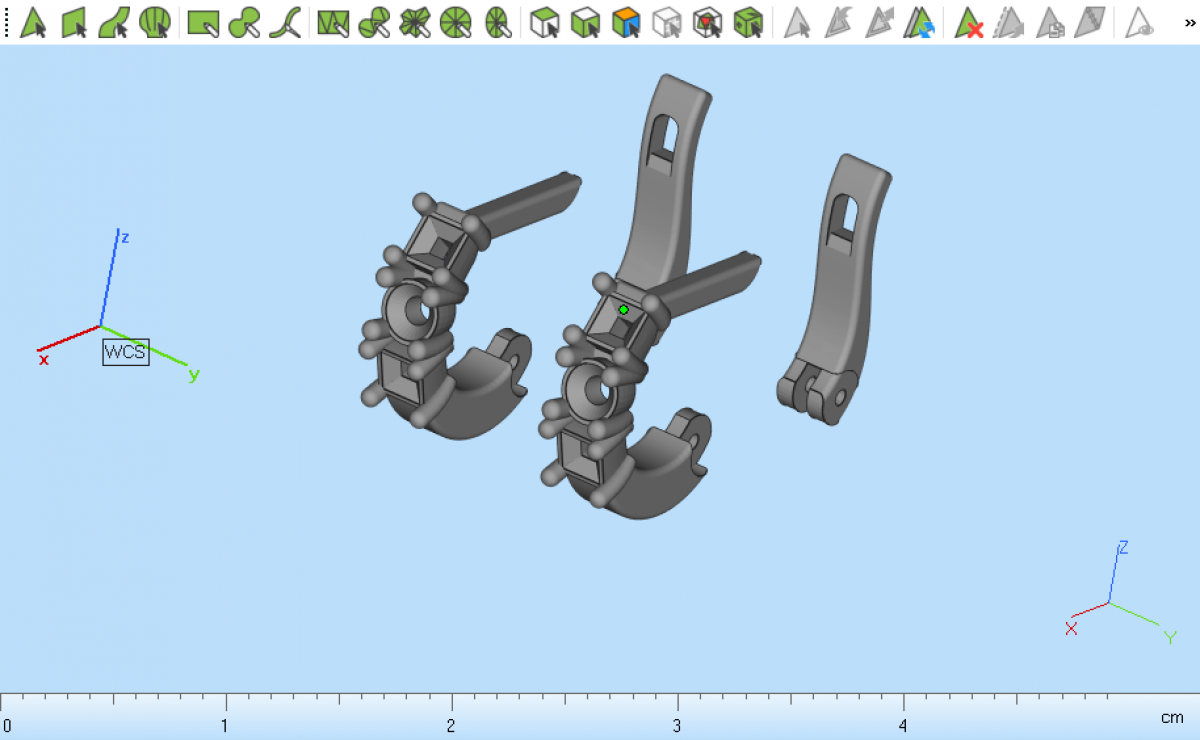Click the toolbar grip handle of dots
The image size is (1200, 740).
click(x=6, y=22)
